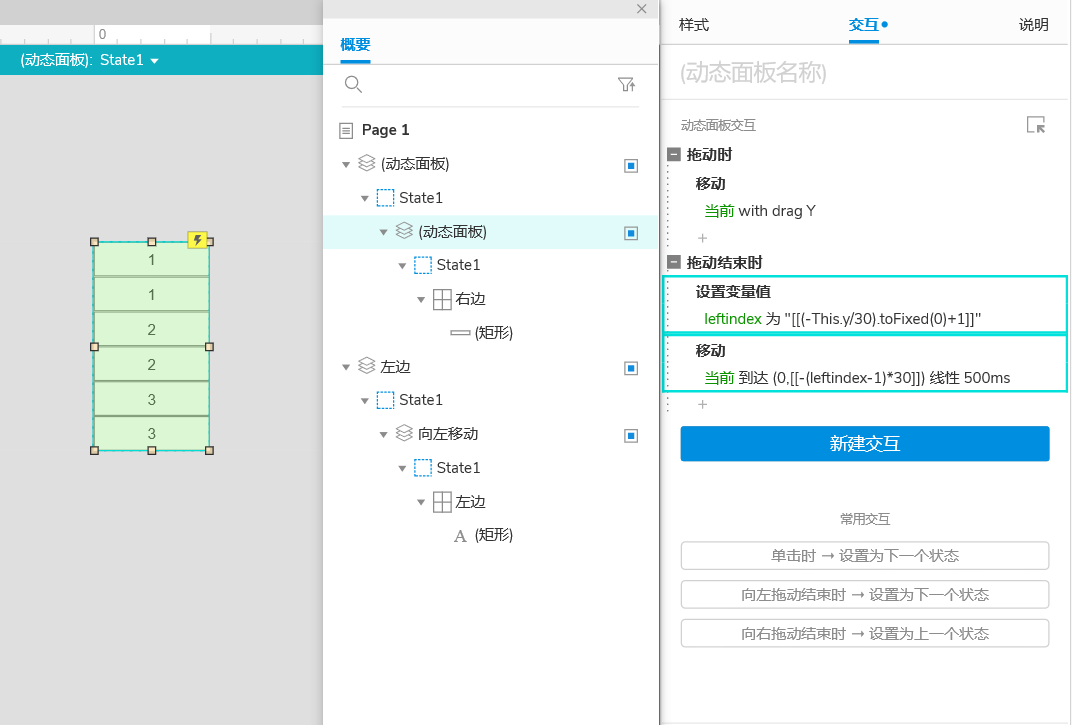Click the search icon in the outline panel
Screen dimensions: 1072x725
pyautogui.click(x=353, y=84)
